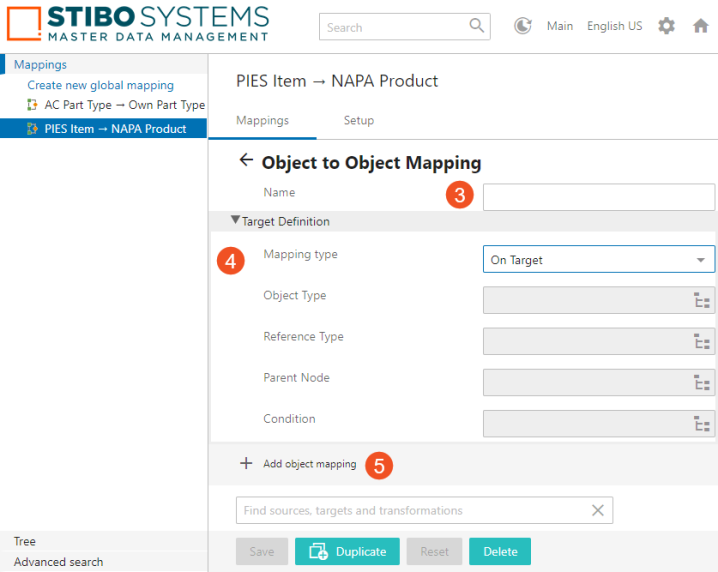Open the settings gear icon
Image resolution: width=718 pixels, height=572 pixels.
point(666,26)
